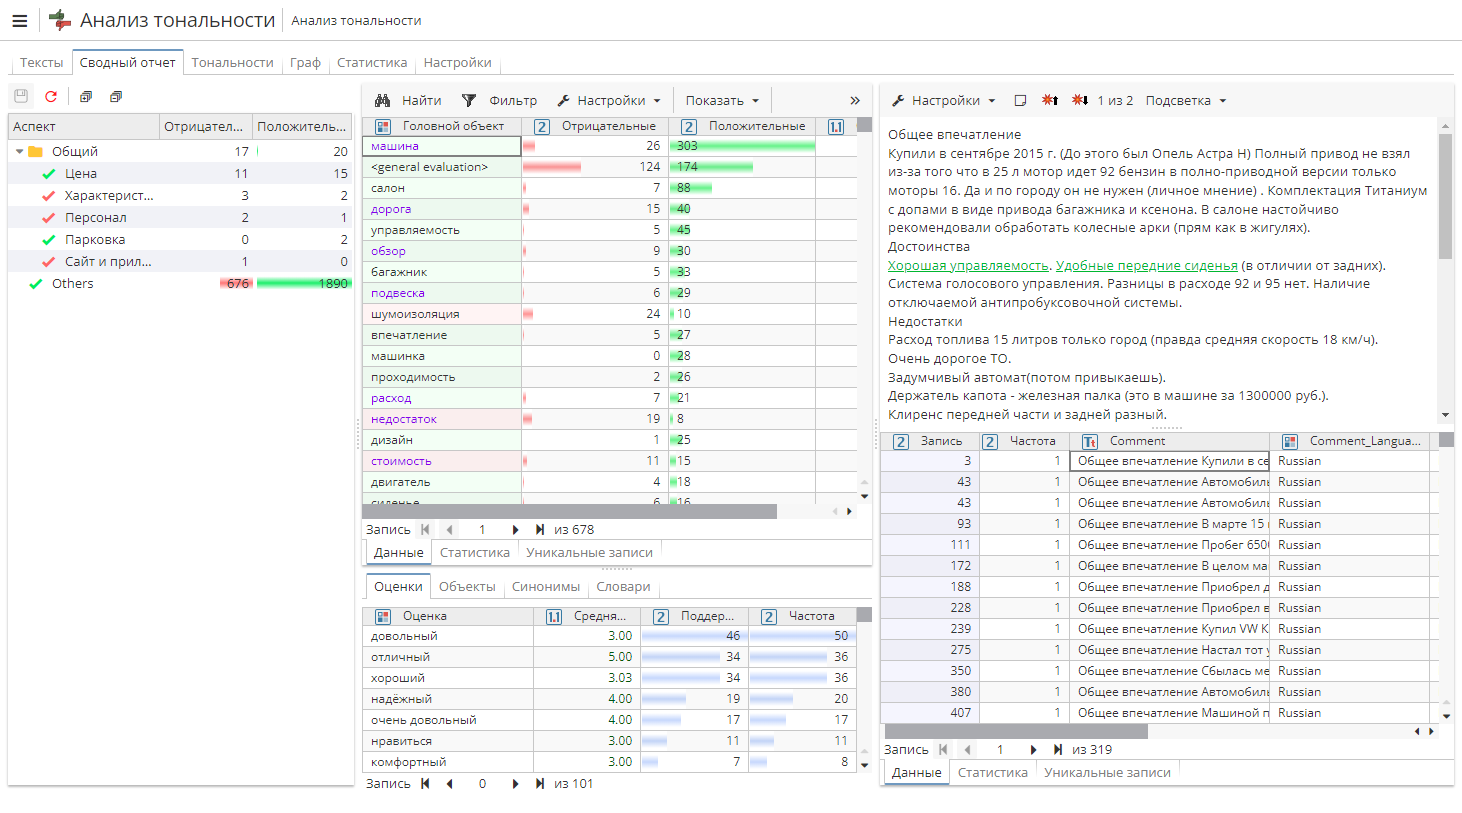Switch to the Объекты tab
Image resolution: width=1462 pixels, height=813 pixels.
click(467, 587)
